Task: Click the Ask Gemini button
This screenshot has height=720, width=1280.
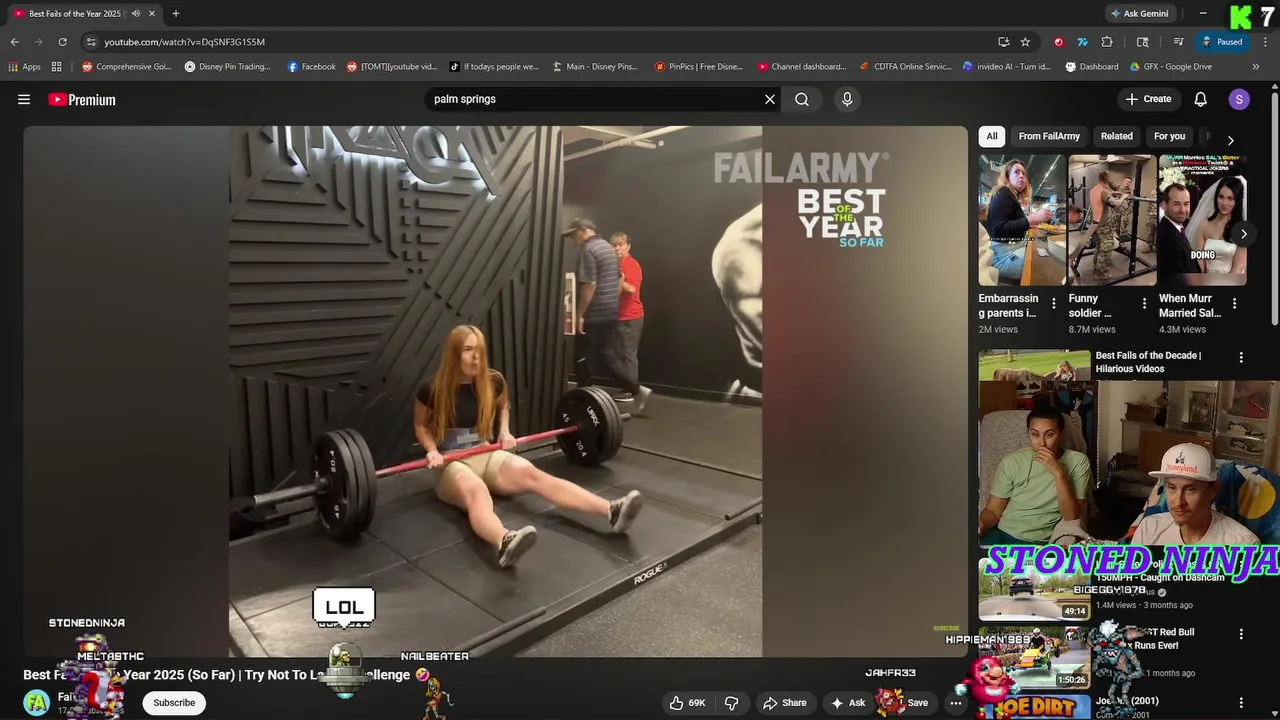Action: 1138,14
